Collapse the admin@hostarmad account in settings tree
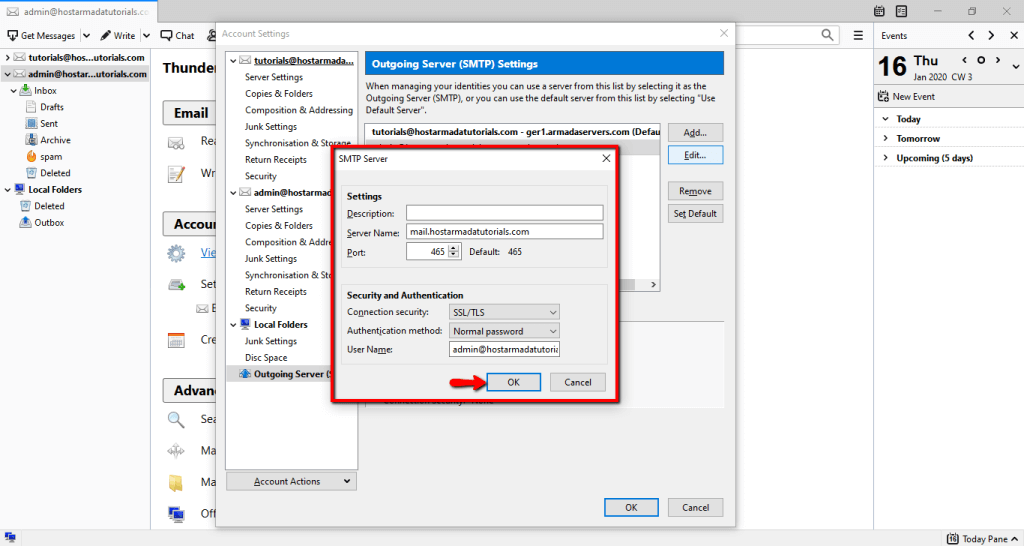This screenshot has width=1024, height=546. click(x=232, y=192)
